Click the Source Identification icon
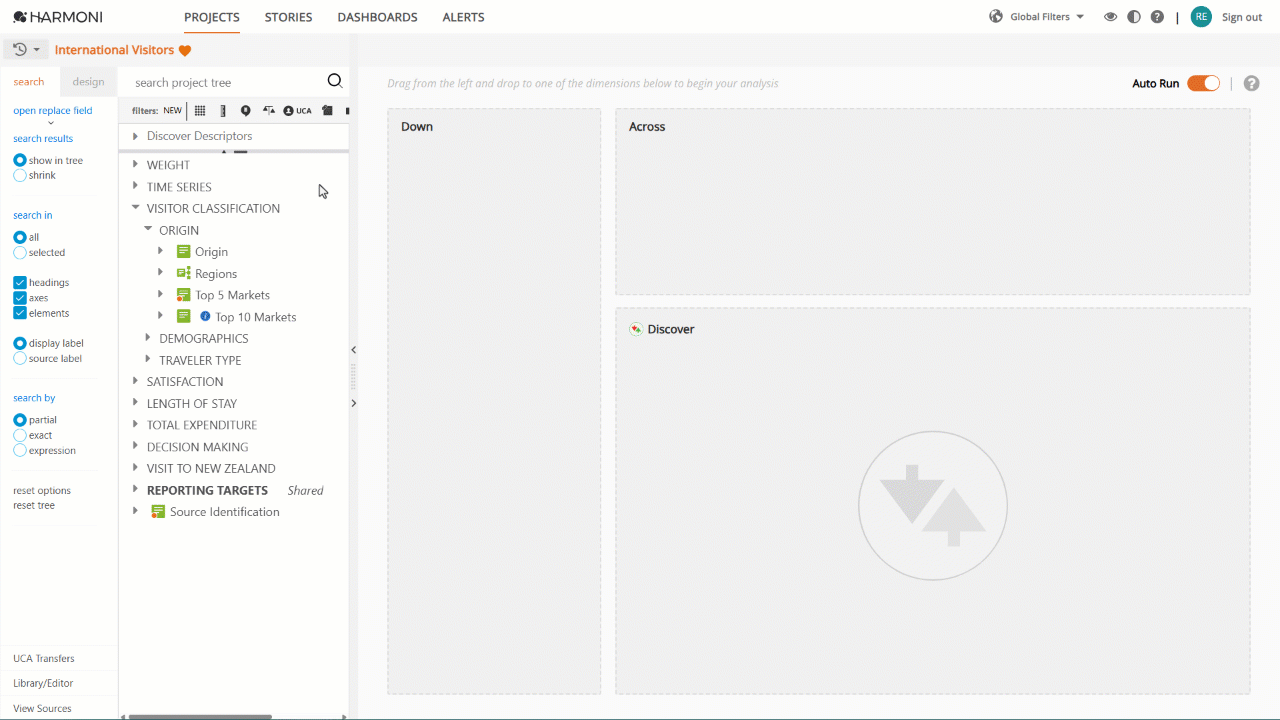Screen dimensions: 1280x720 click(x=158, y=512)
